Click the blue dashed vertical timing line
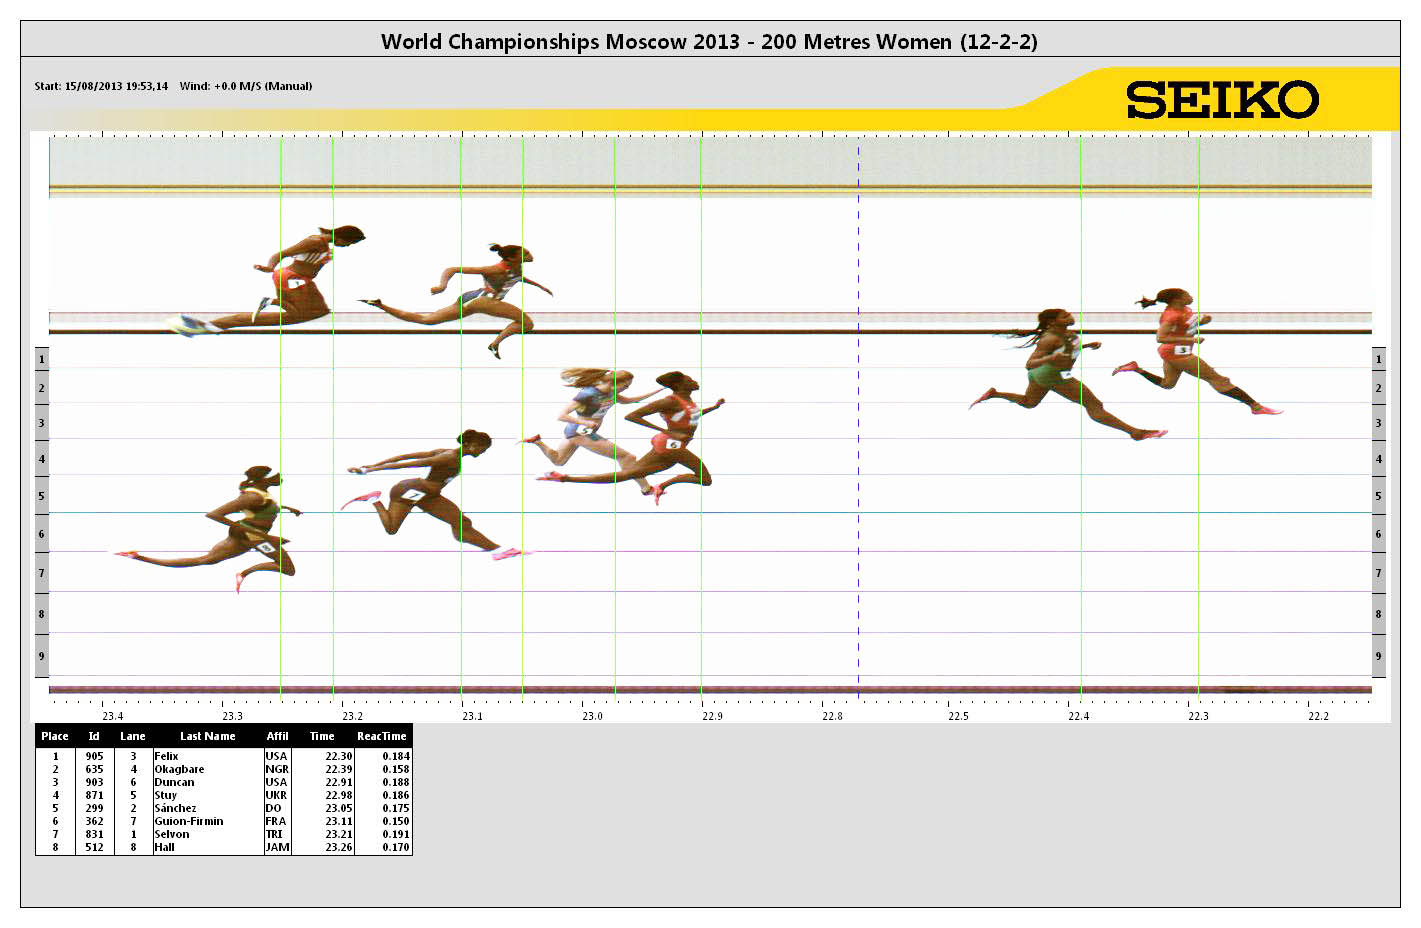Screen dimensions: 1421x928 (858, 420)
